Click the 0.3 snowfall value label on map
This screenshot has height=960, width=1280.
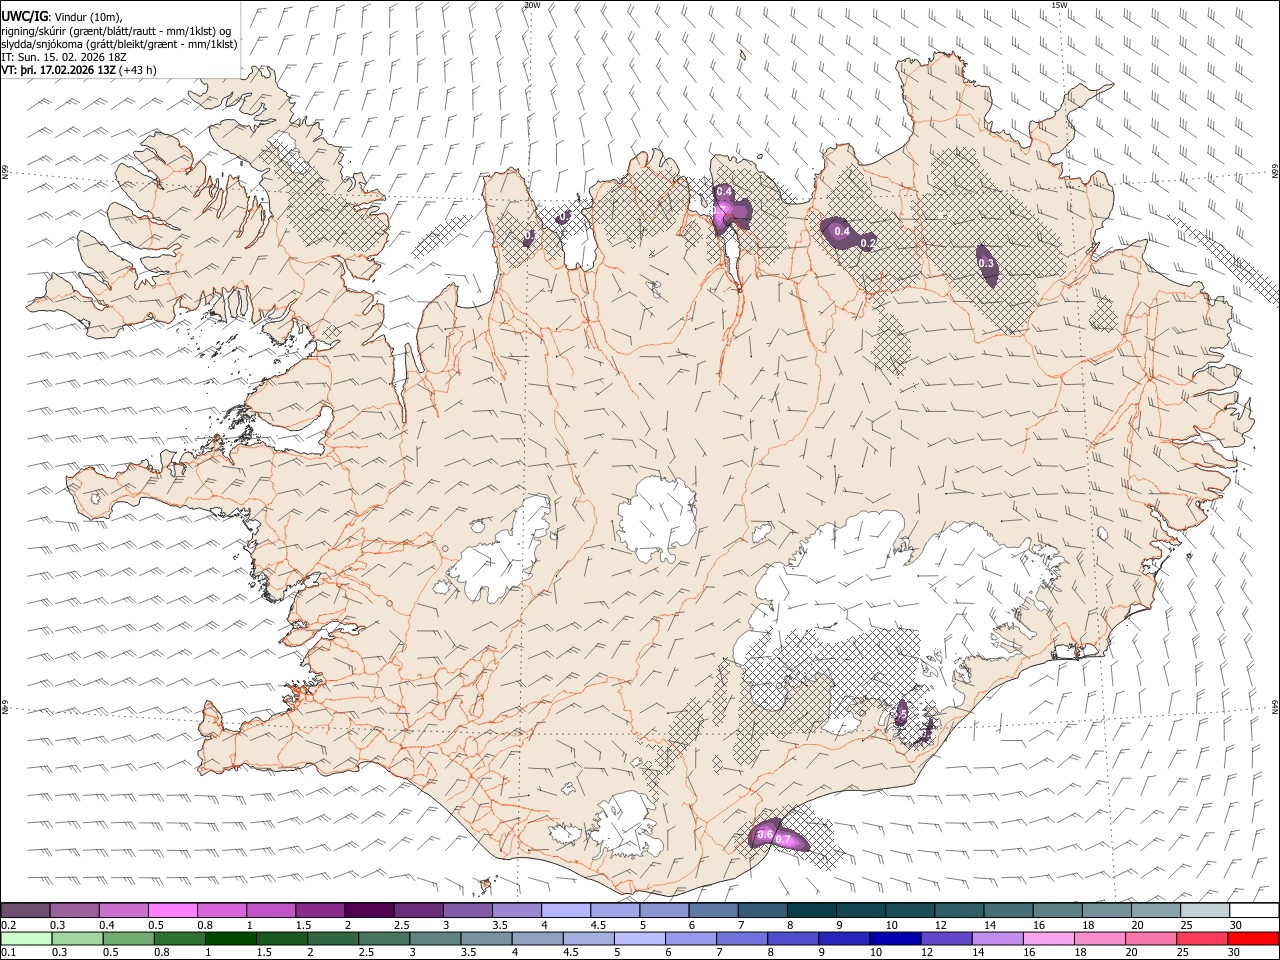tap(986, 263)
